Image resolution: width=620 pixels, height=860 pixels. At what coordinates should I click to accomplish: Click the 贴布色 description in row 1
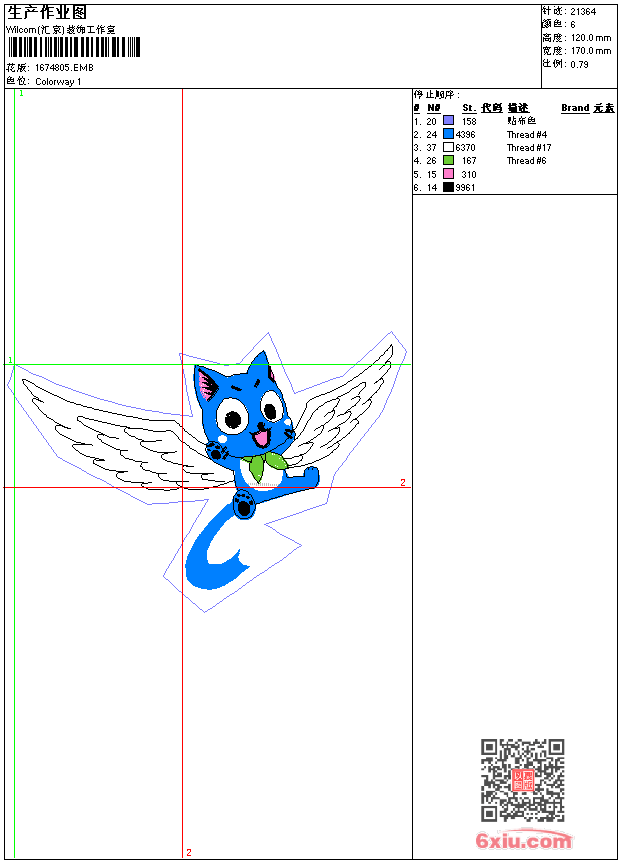coord(522,121)
